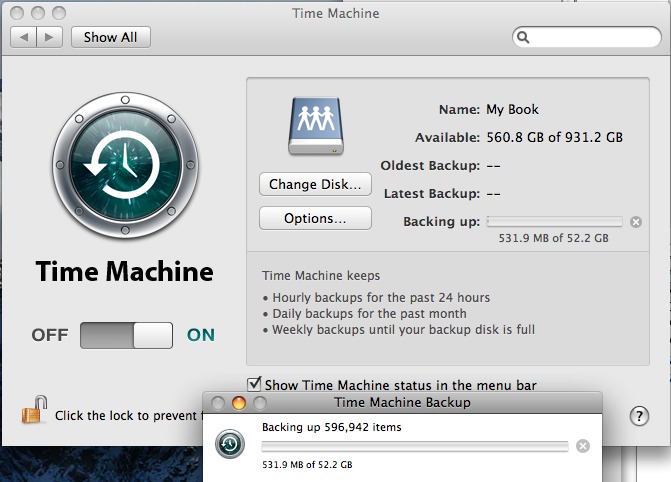The height and width of the screenshot is (482, 671).
Task: Click the ON label beside the switch
Action: pos(201,335)
